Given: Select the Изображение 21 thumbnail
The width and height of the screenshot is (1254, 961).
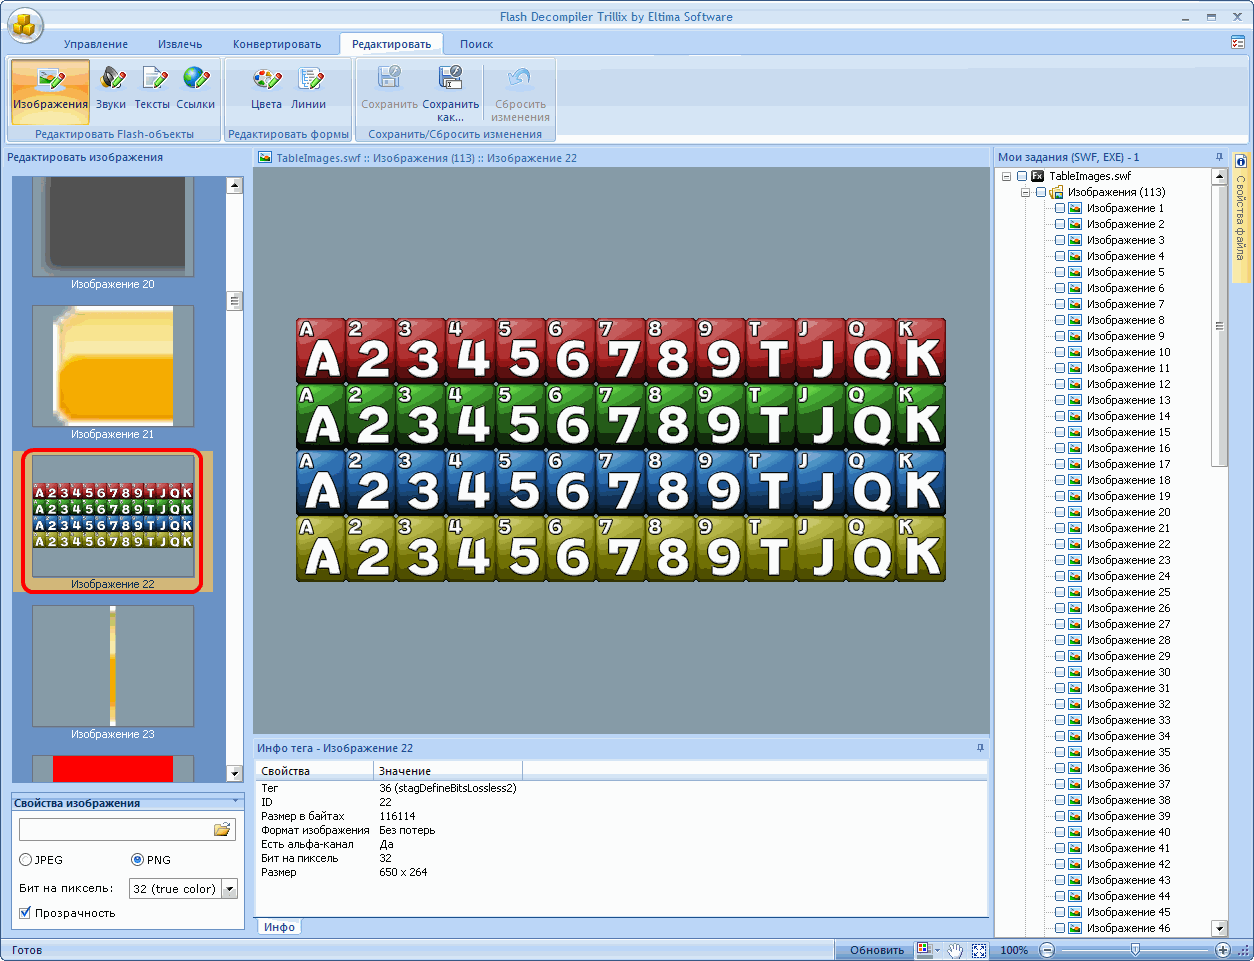Looking at the screenshot, I should click(113, 366).
